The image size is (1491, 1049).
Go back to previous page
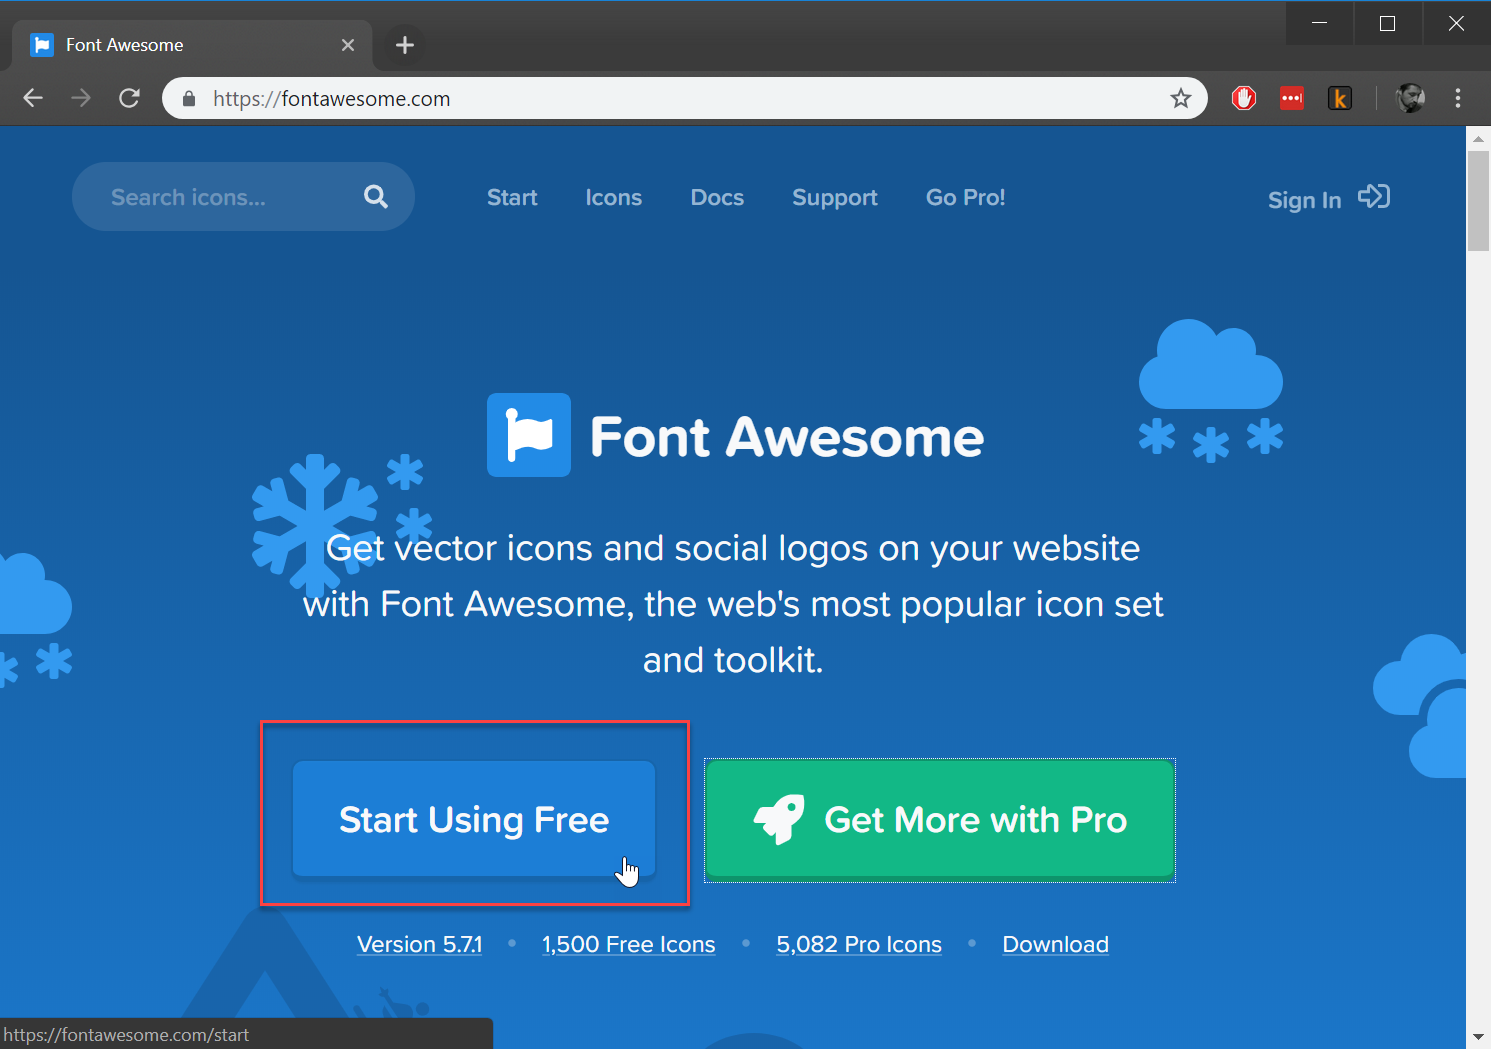click(33, 98)
